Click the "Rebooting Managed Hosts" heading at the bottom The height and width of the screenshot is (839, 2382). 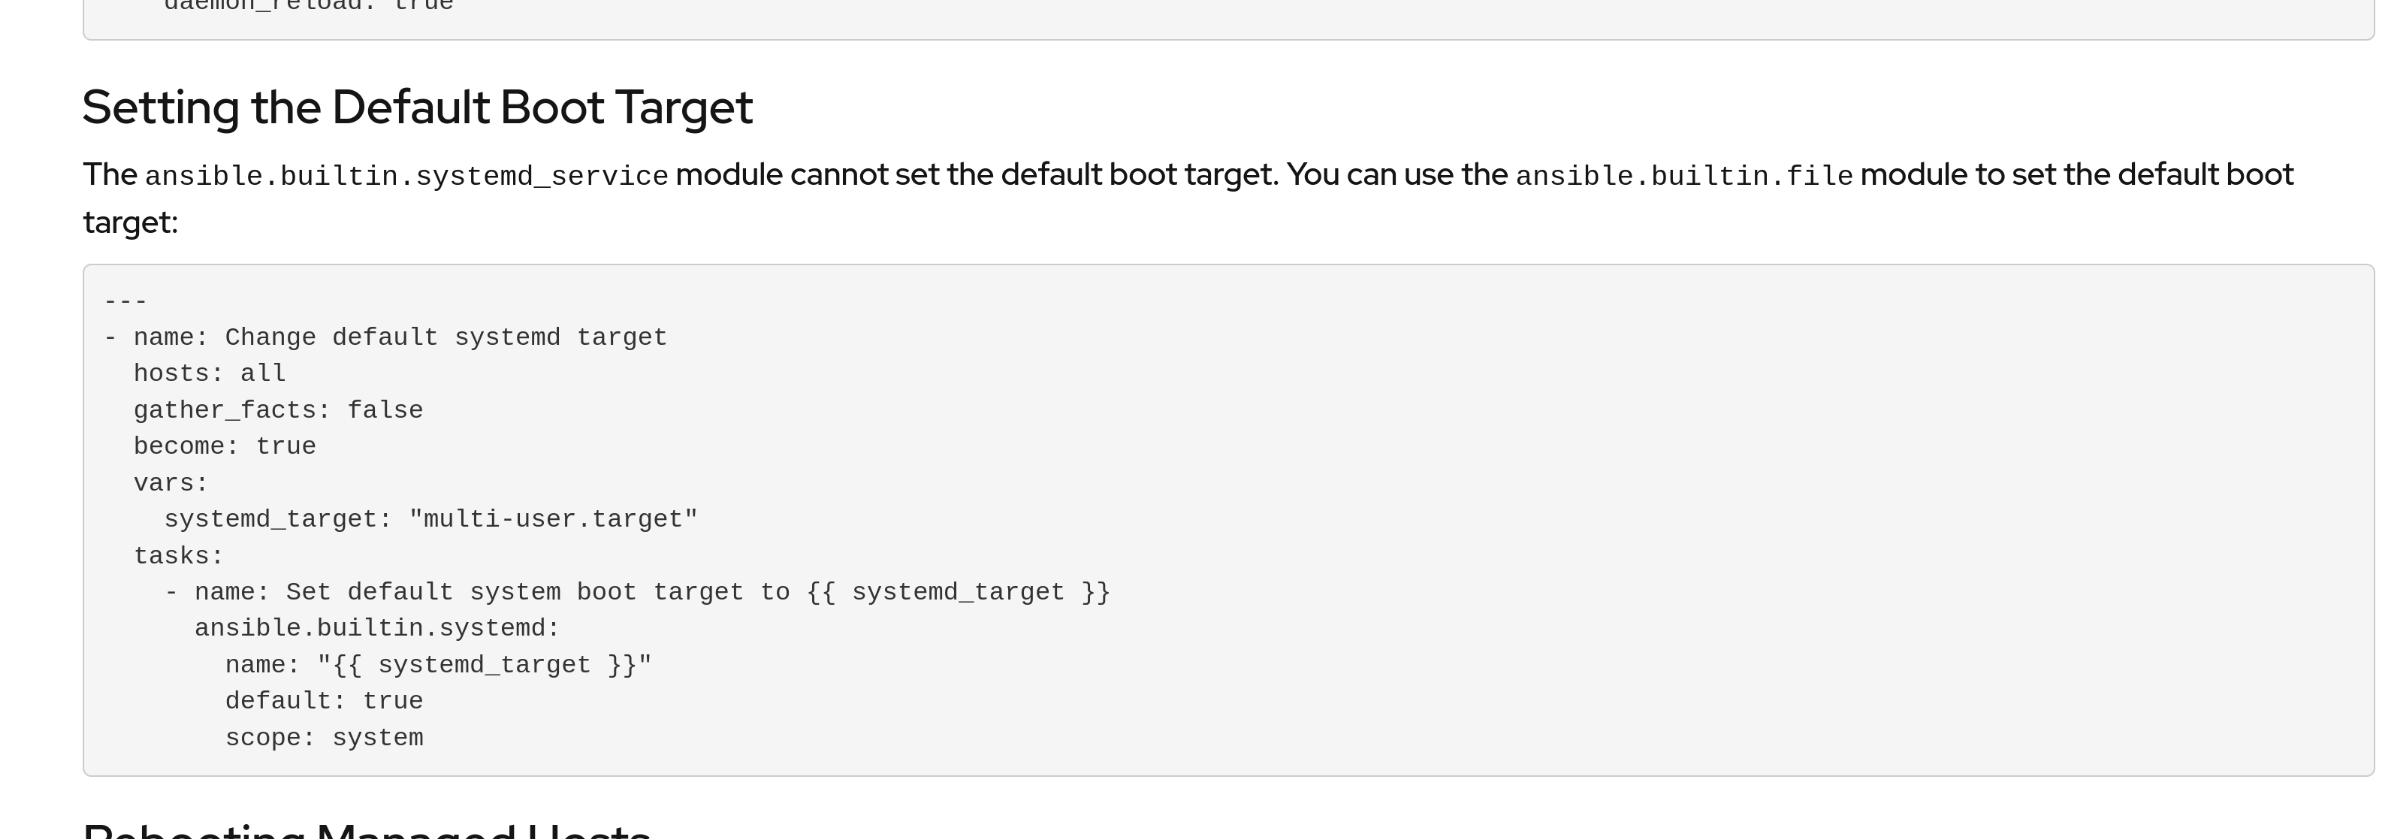point(366,831)
